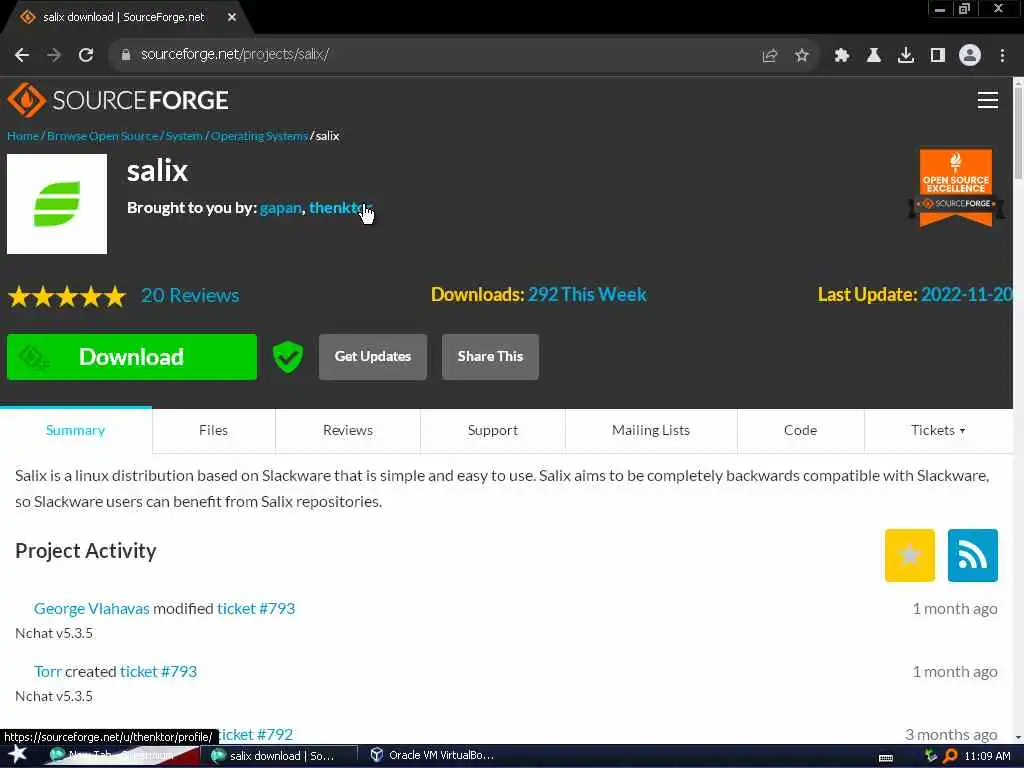Click the orange search tray icon
Image resolution: width=1024 pixels, height=768 pixels.
tap(950, 756)
